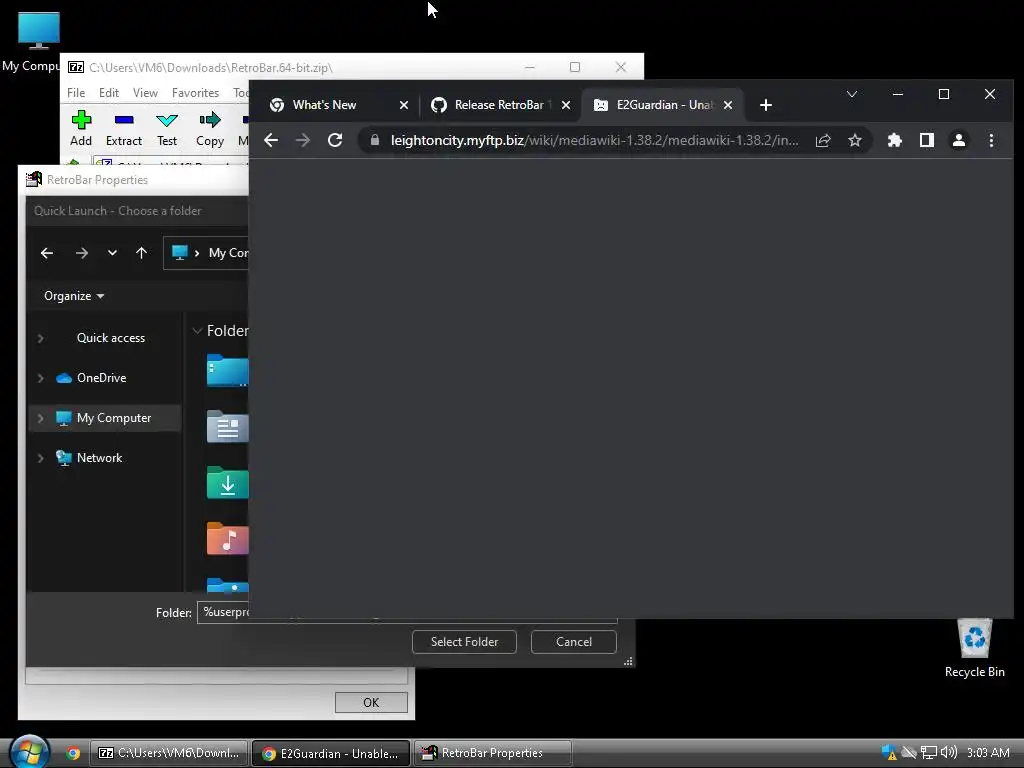
Task: Open 7-Zip View menu
Action: tap(145, 93)
